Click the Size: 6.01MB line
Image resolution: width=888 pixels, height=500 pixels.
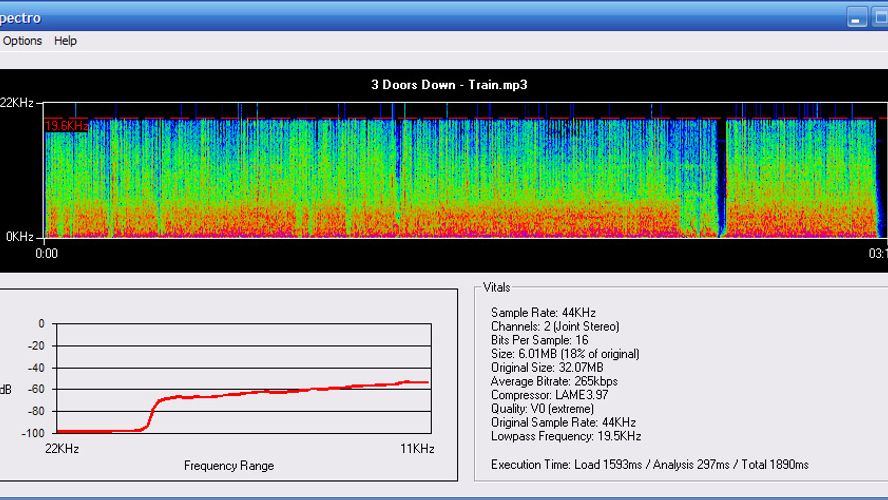(565, 354)
